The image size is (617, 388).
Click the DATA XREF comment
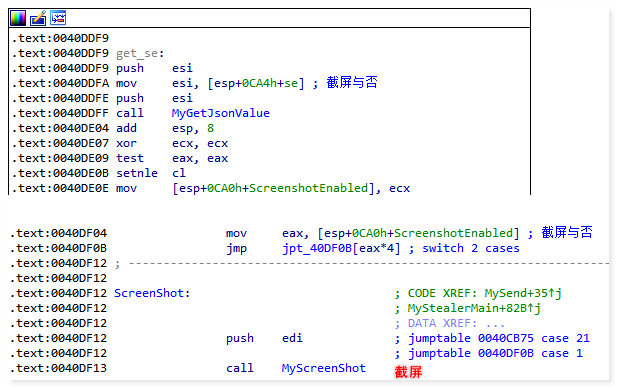click(450, 323)
